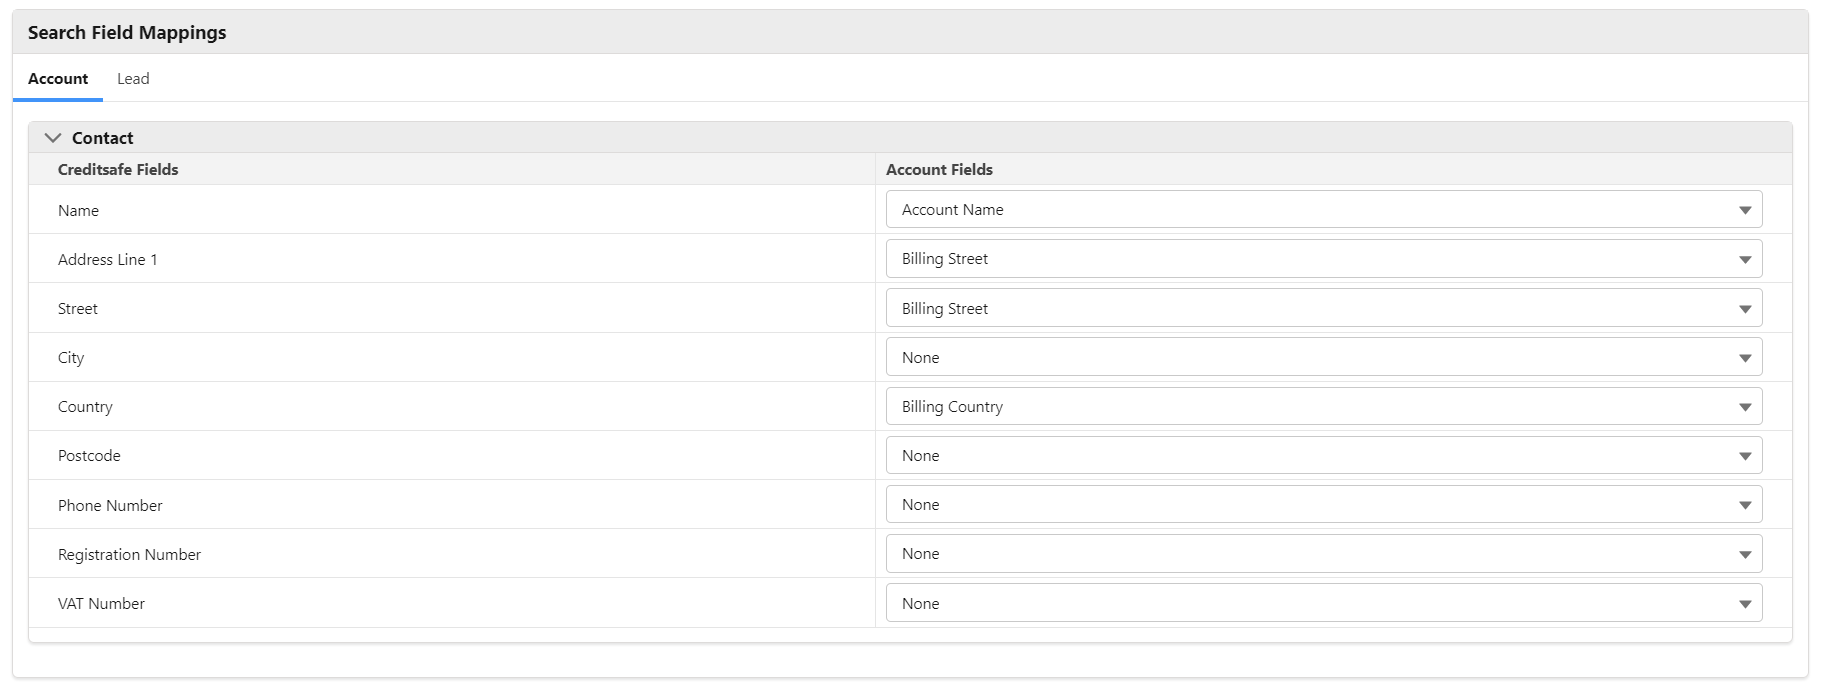This screenshot has height=695, width=1828.
Task: Open the VAT Number mapping dropdown
Action: (1323, 604)
